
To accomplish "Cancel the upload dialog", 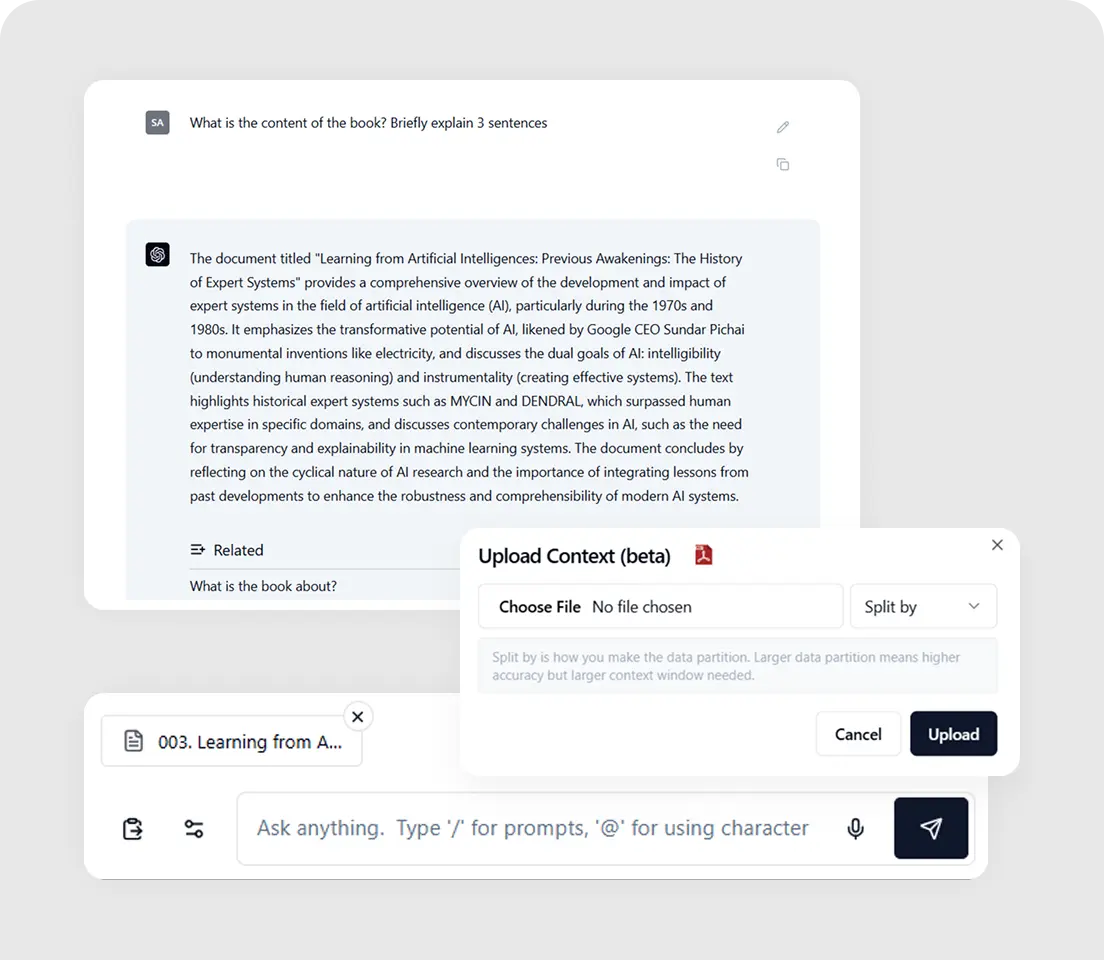I will coord(858,734).
